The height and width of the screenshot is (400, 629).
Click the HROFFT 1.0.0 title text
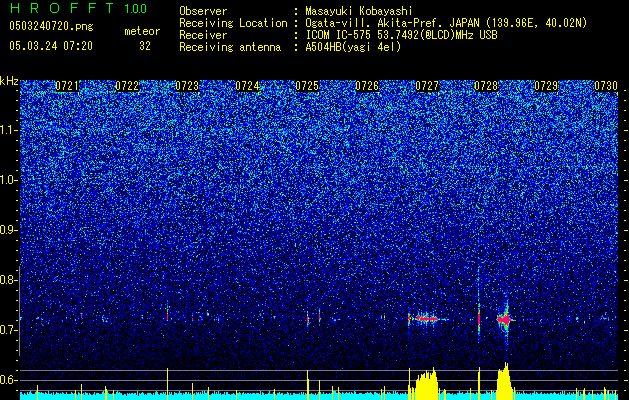pos(79,8)
